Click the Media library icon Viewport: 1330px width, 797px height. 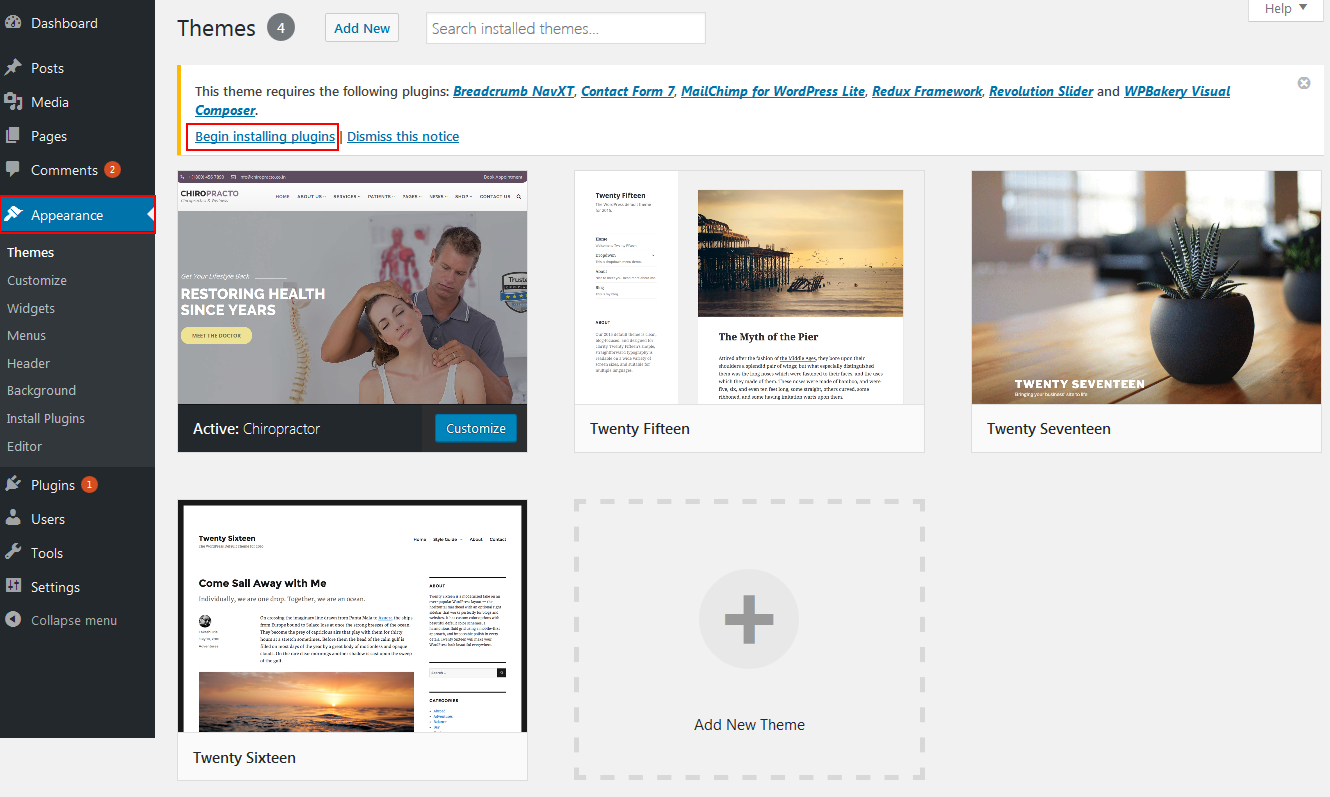tap(13, 102)
